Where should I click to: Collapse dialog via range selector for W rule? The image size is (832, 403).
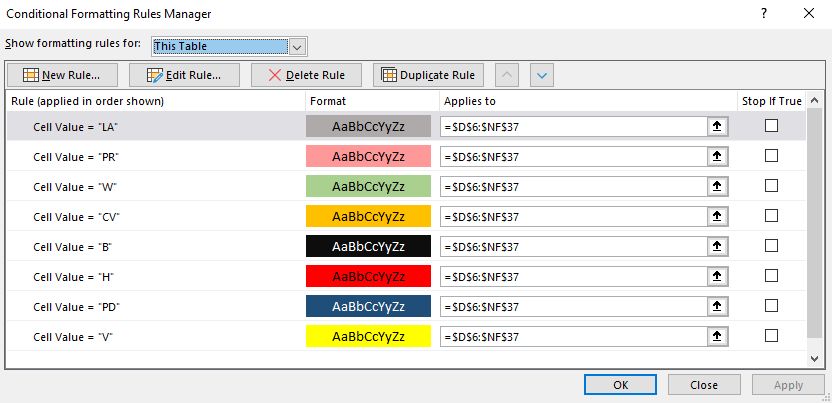pyautogui.click(x=717, y=187)
